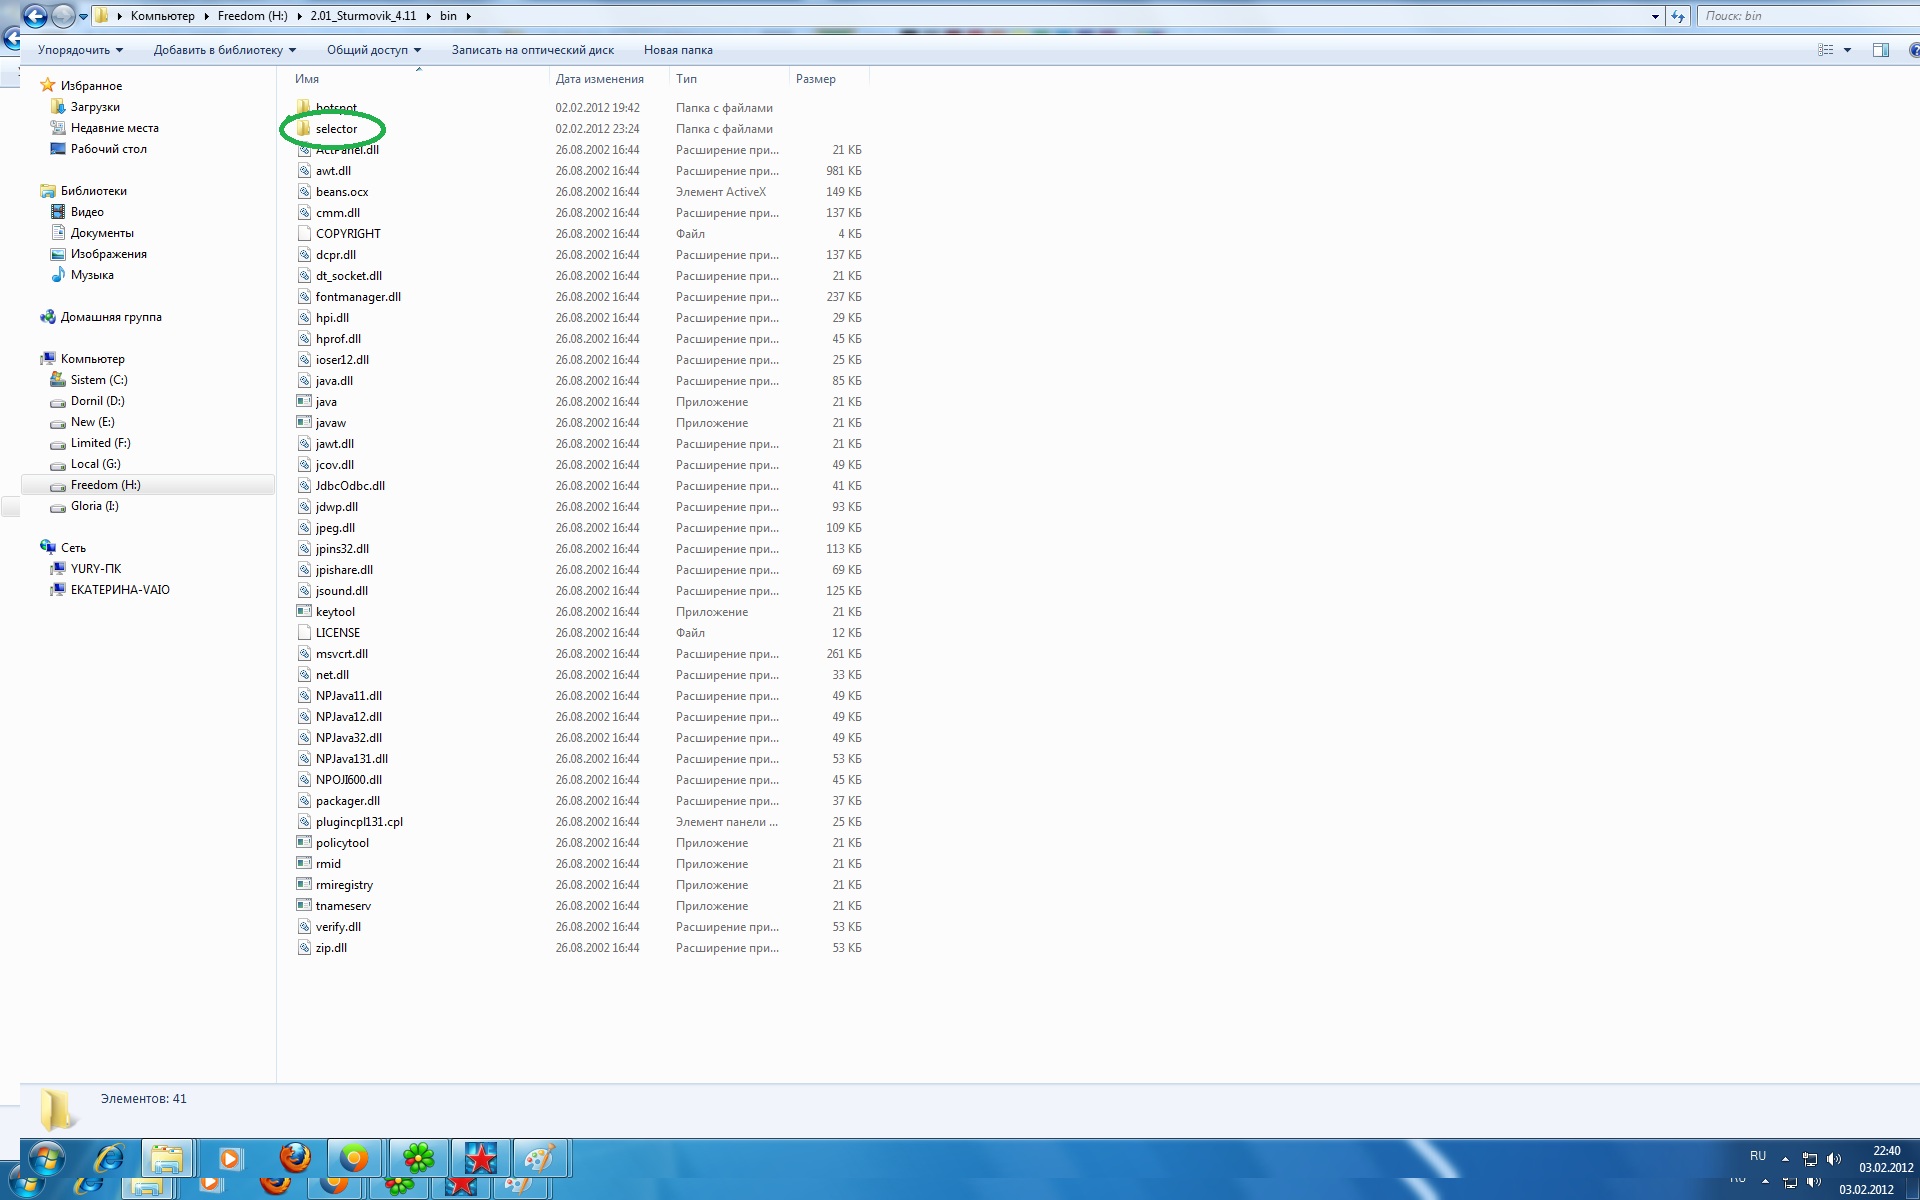Open Sistem (C:) drive in sidebar
The width and height of the screenshot is (1920, 1200).
tap(98, 380)
